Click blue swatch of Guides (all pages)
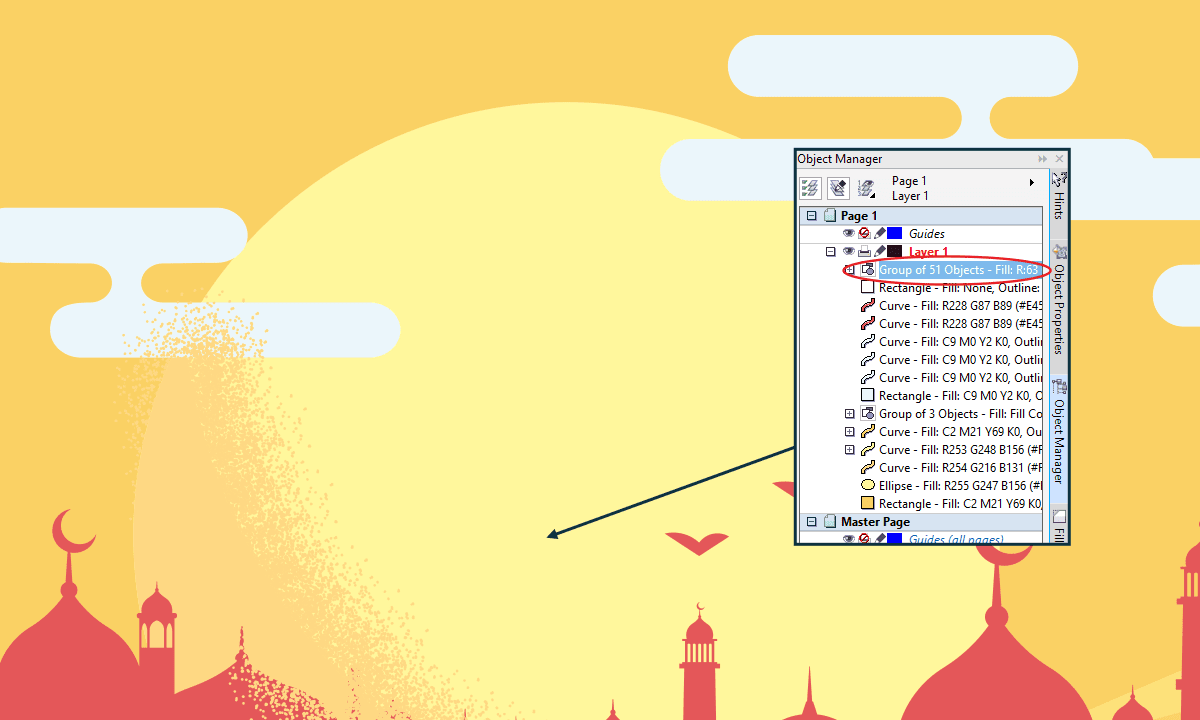This screenshot has width=1200, height=720. (895, 539)
